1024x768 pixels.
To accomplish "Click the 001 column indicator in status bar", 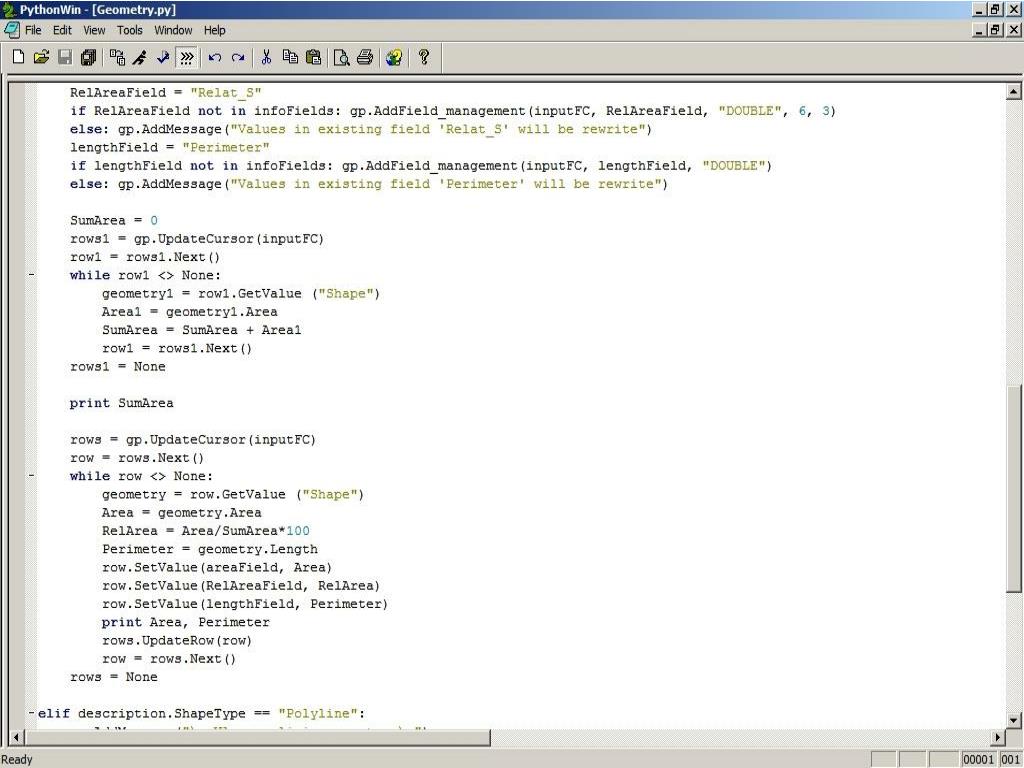I will pyautogui.click(x=1010, y=760).
